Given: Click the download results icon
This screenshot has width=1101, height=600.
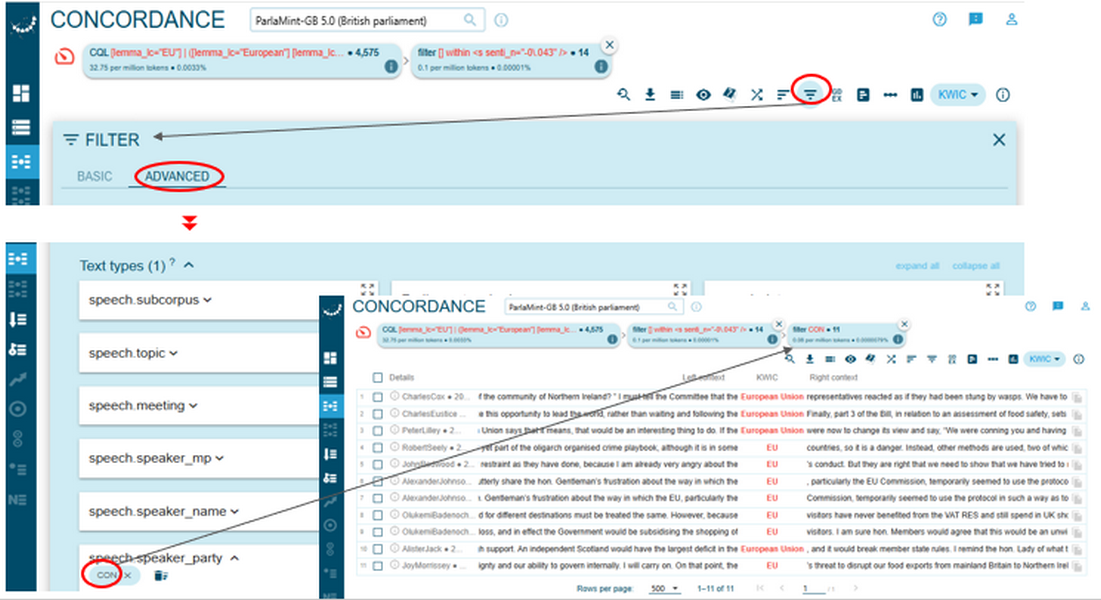Looking at the screenshot, I should pyautogui.click(x=651, y=94).
